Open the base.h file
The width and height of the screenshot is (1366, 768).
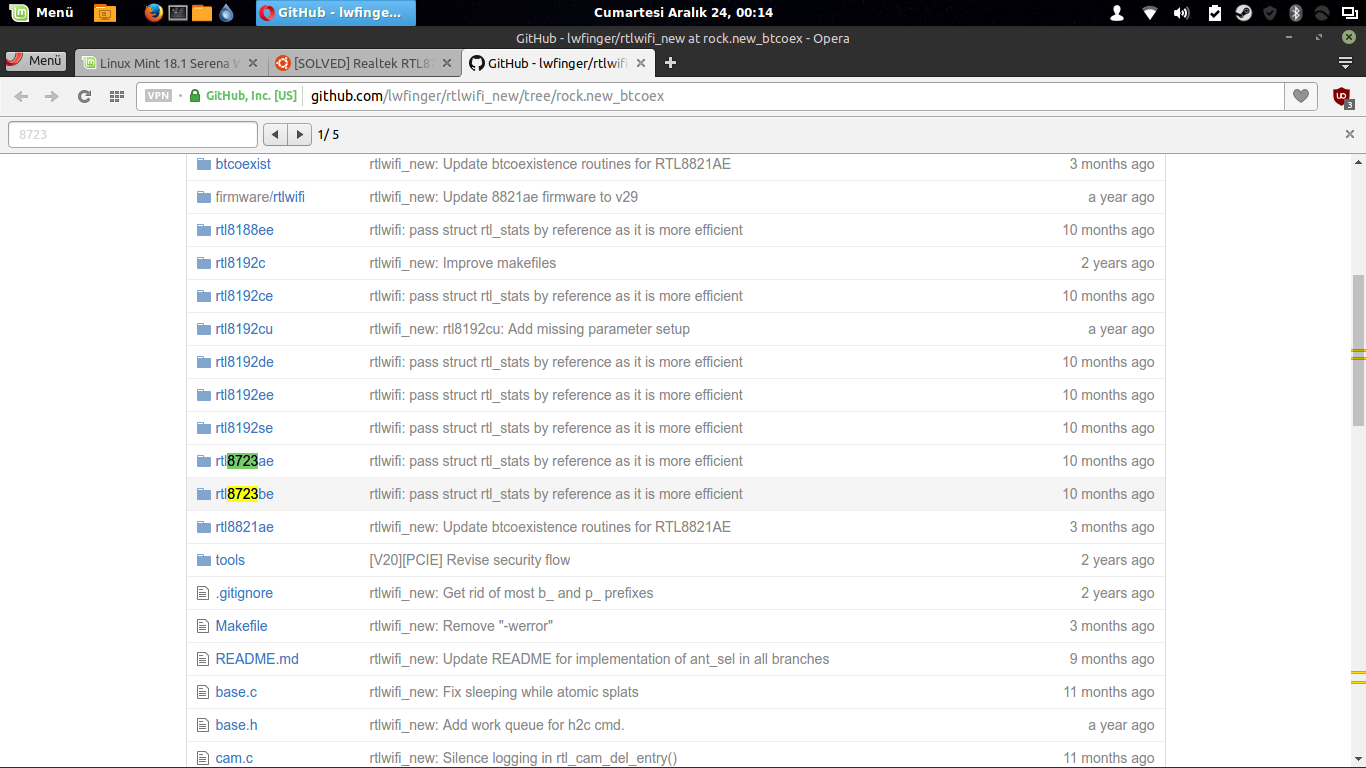pos(236,725)
